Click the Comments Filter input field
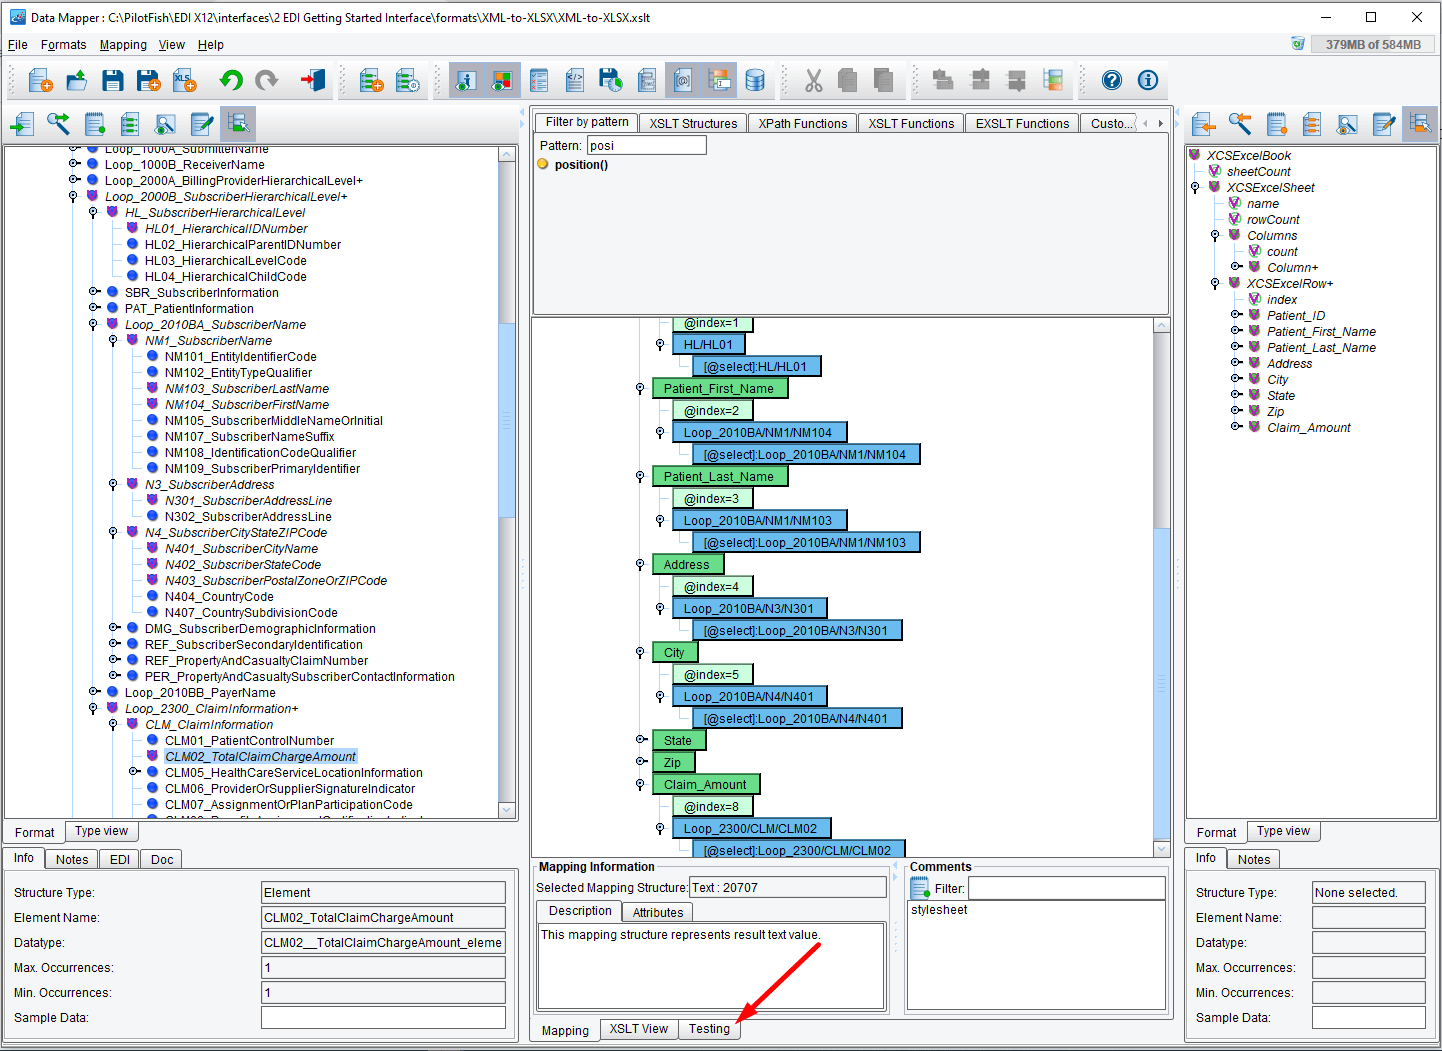This screenshot has width=1442, height=1051. coord(1066,888)
